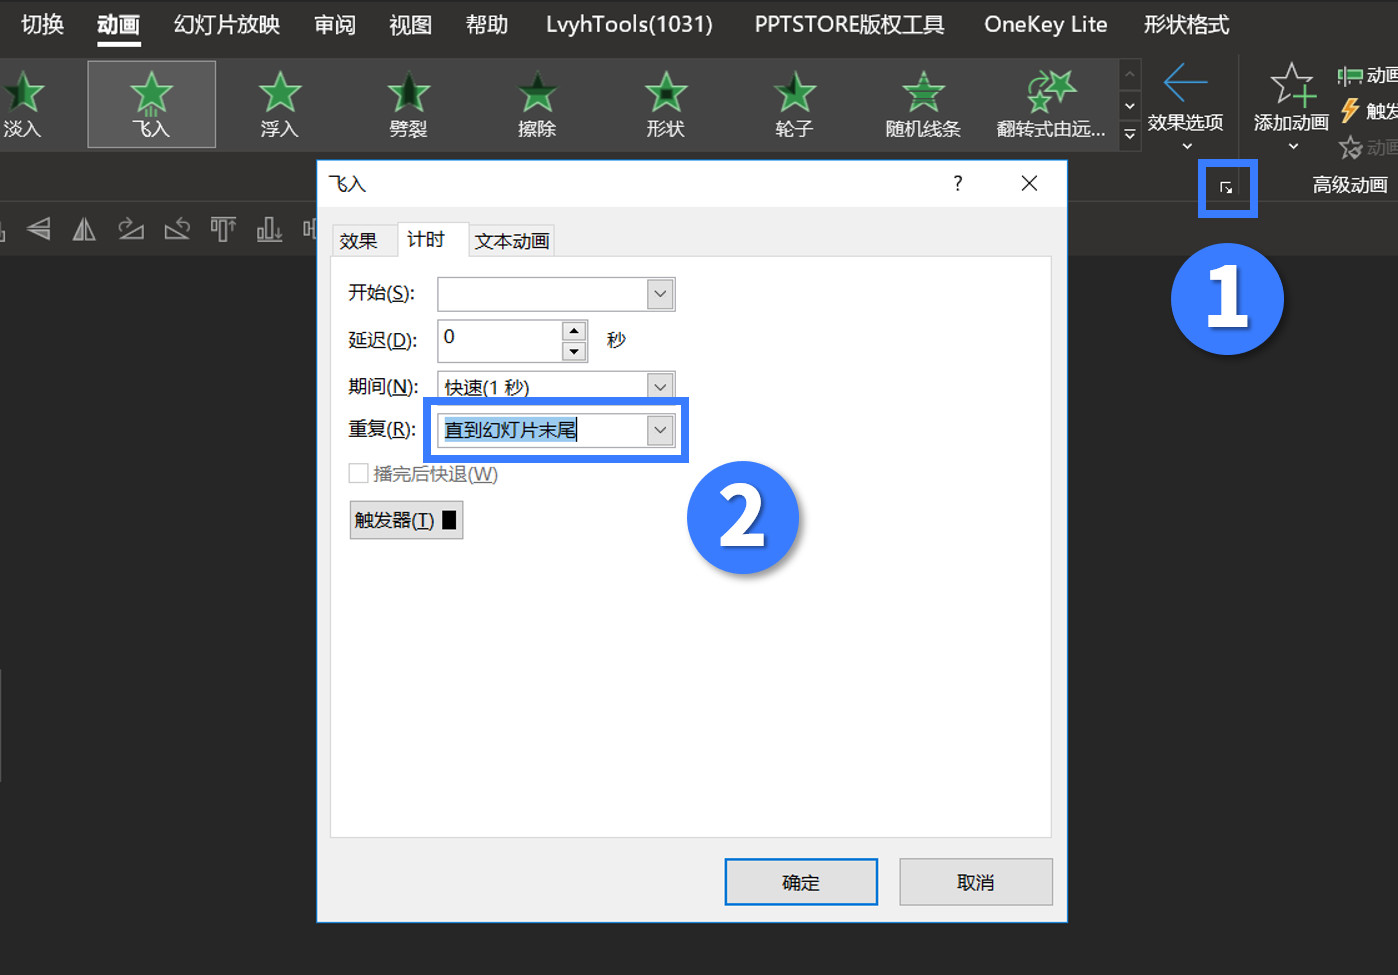This screenshot has width=1398, height=975.
Task: Select the 轮子 (Wheel) animation effect
Action: 794,104
